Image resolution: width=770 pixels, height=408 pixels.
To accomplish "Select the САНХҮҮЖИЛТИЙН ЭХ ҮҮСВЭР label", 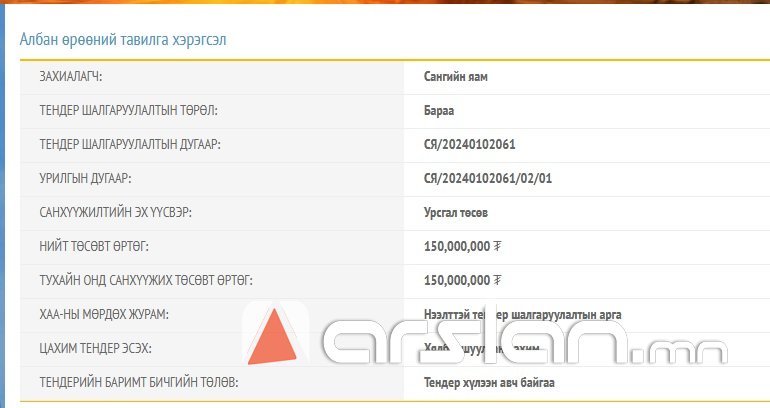I will (x=115, y=212).
